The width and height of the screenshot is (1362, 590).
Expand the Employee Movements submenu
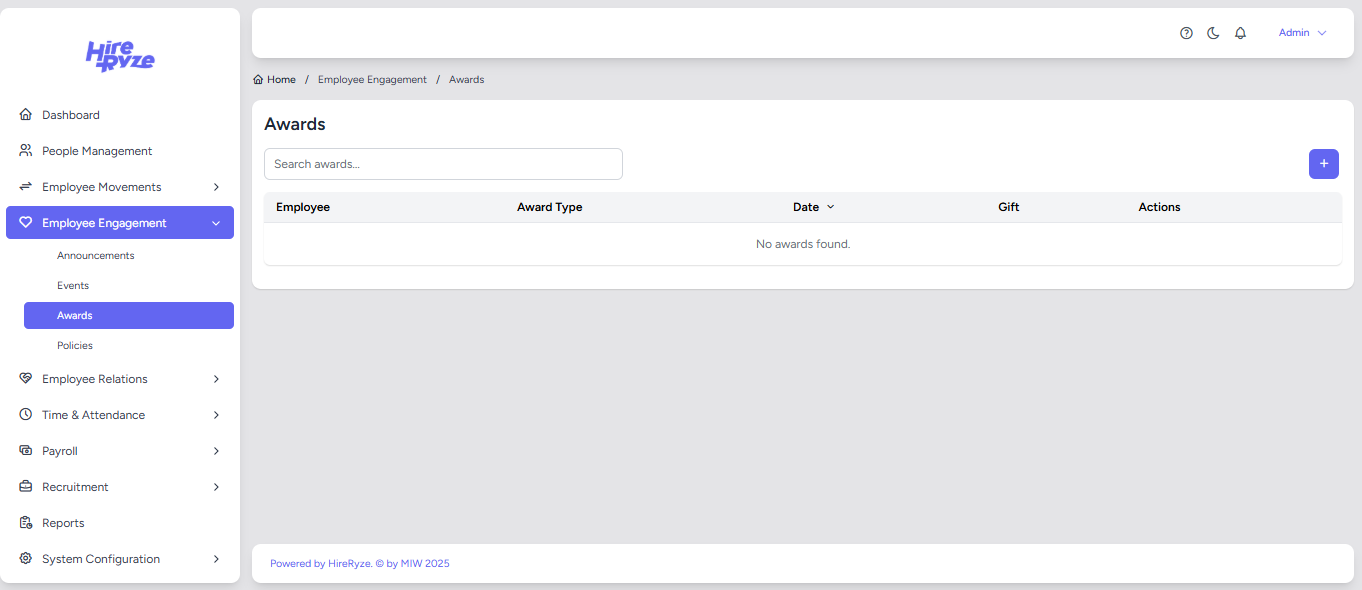click(x=216, y=187)
